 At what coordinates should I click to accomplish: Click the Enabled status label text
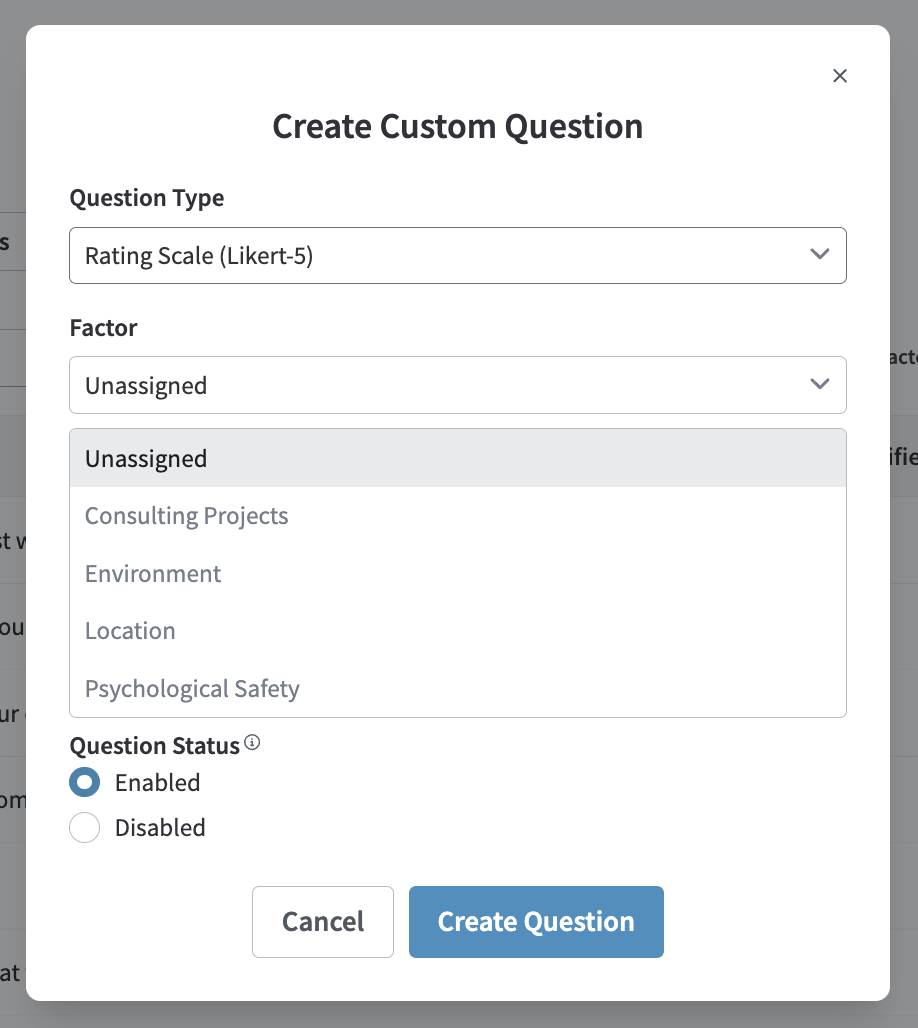[x=157, y=783]
